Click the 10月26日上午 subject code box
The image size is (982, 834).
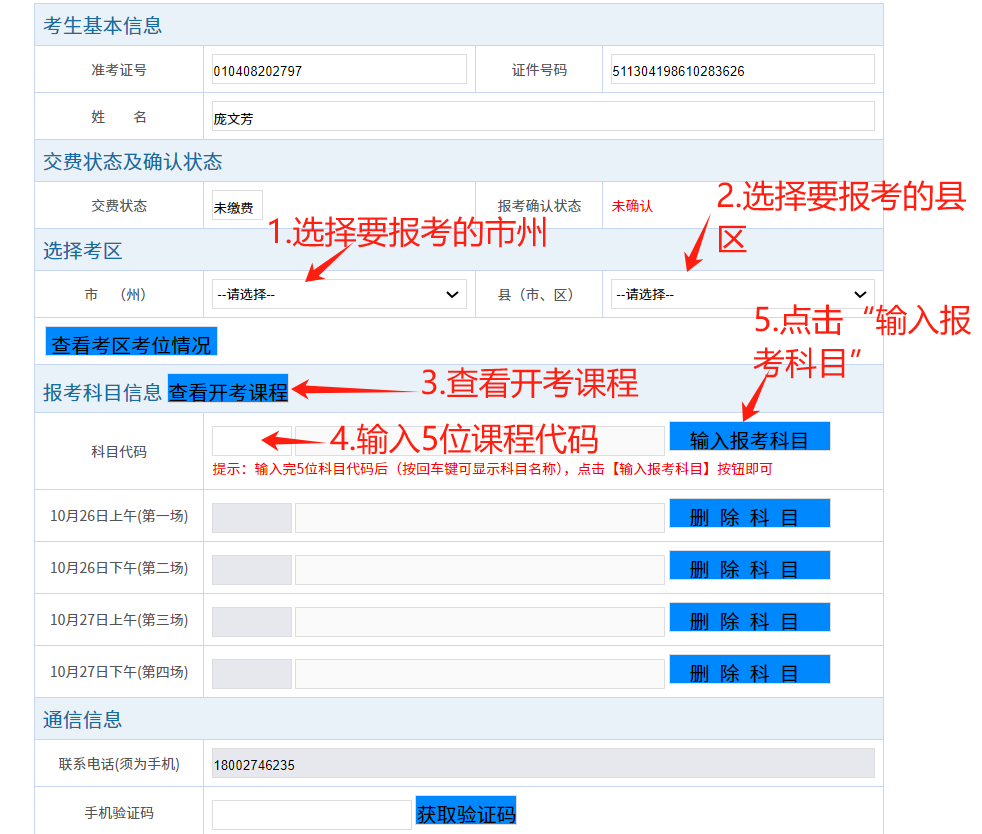coord(252,518)
